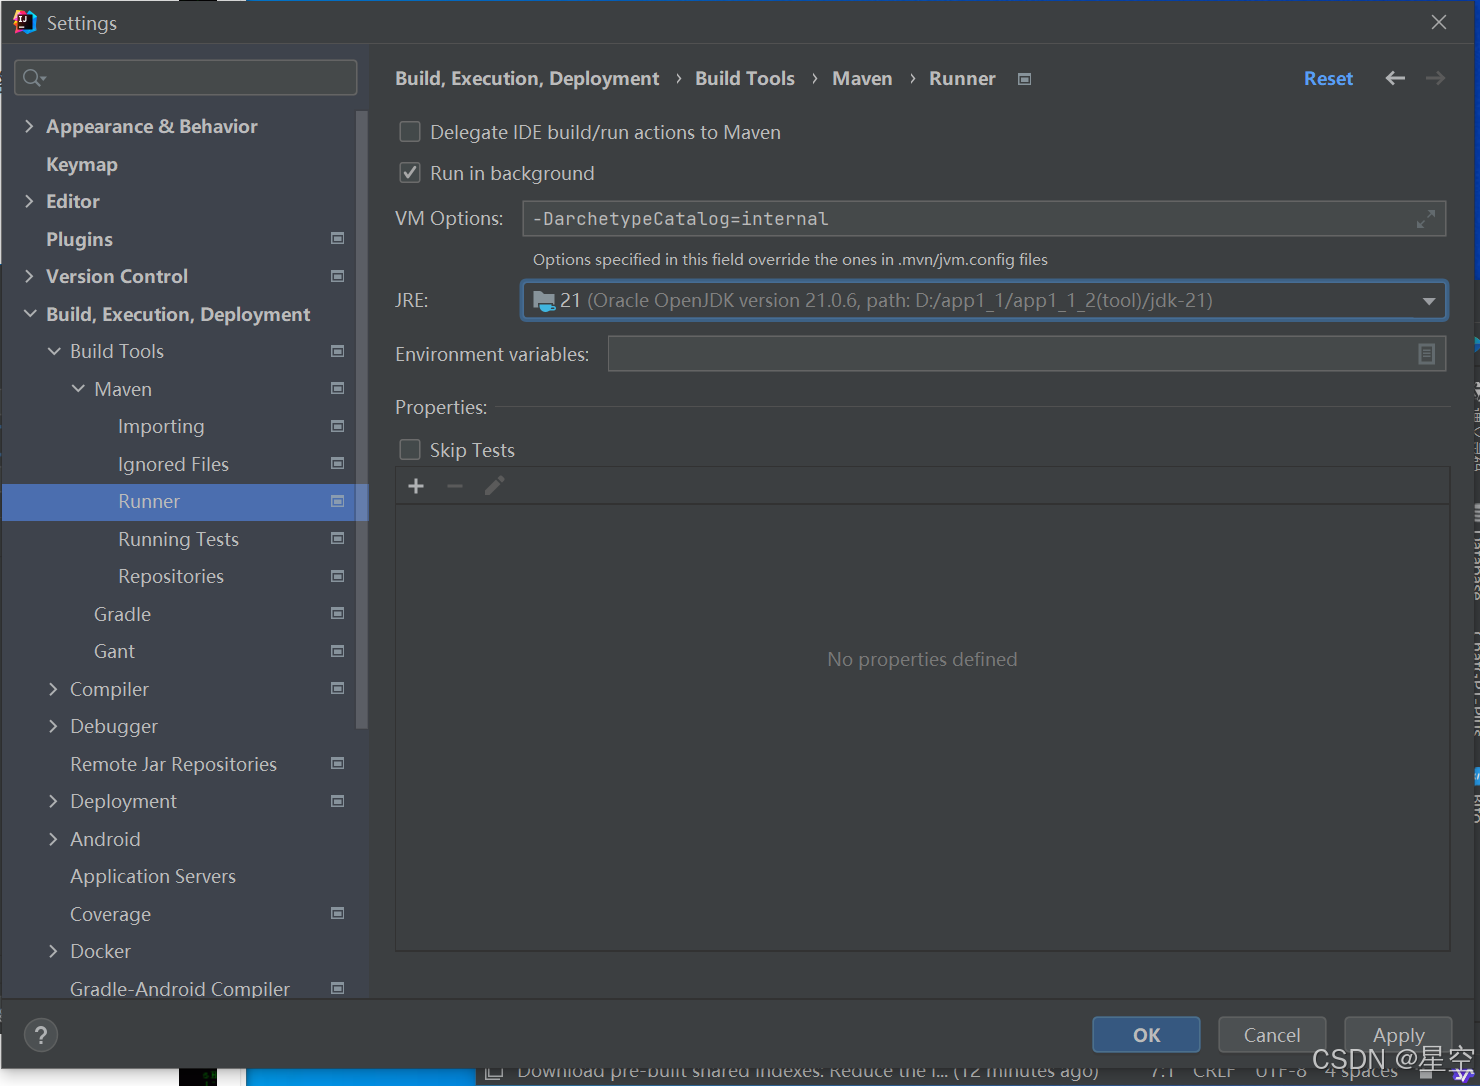Expand the VM Options field editor
Viewport: 1480px width, 1086px height.
pos(1426,219)
